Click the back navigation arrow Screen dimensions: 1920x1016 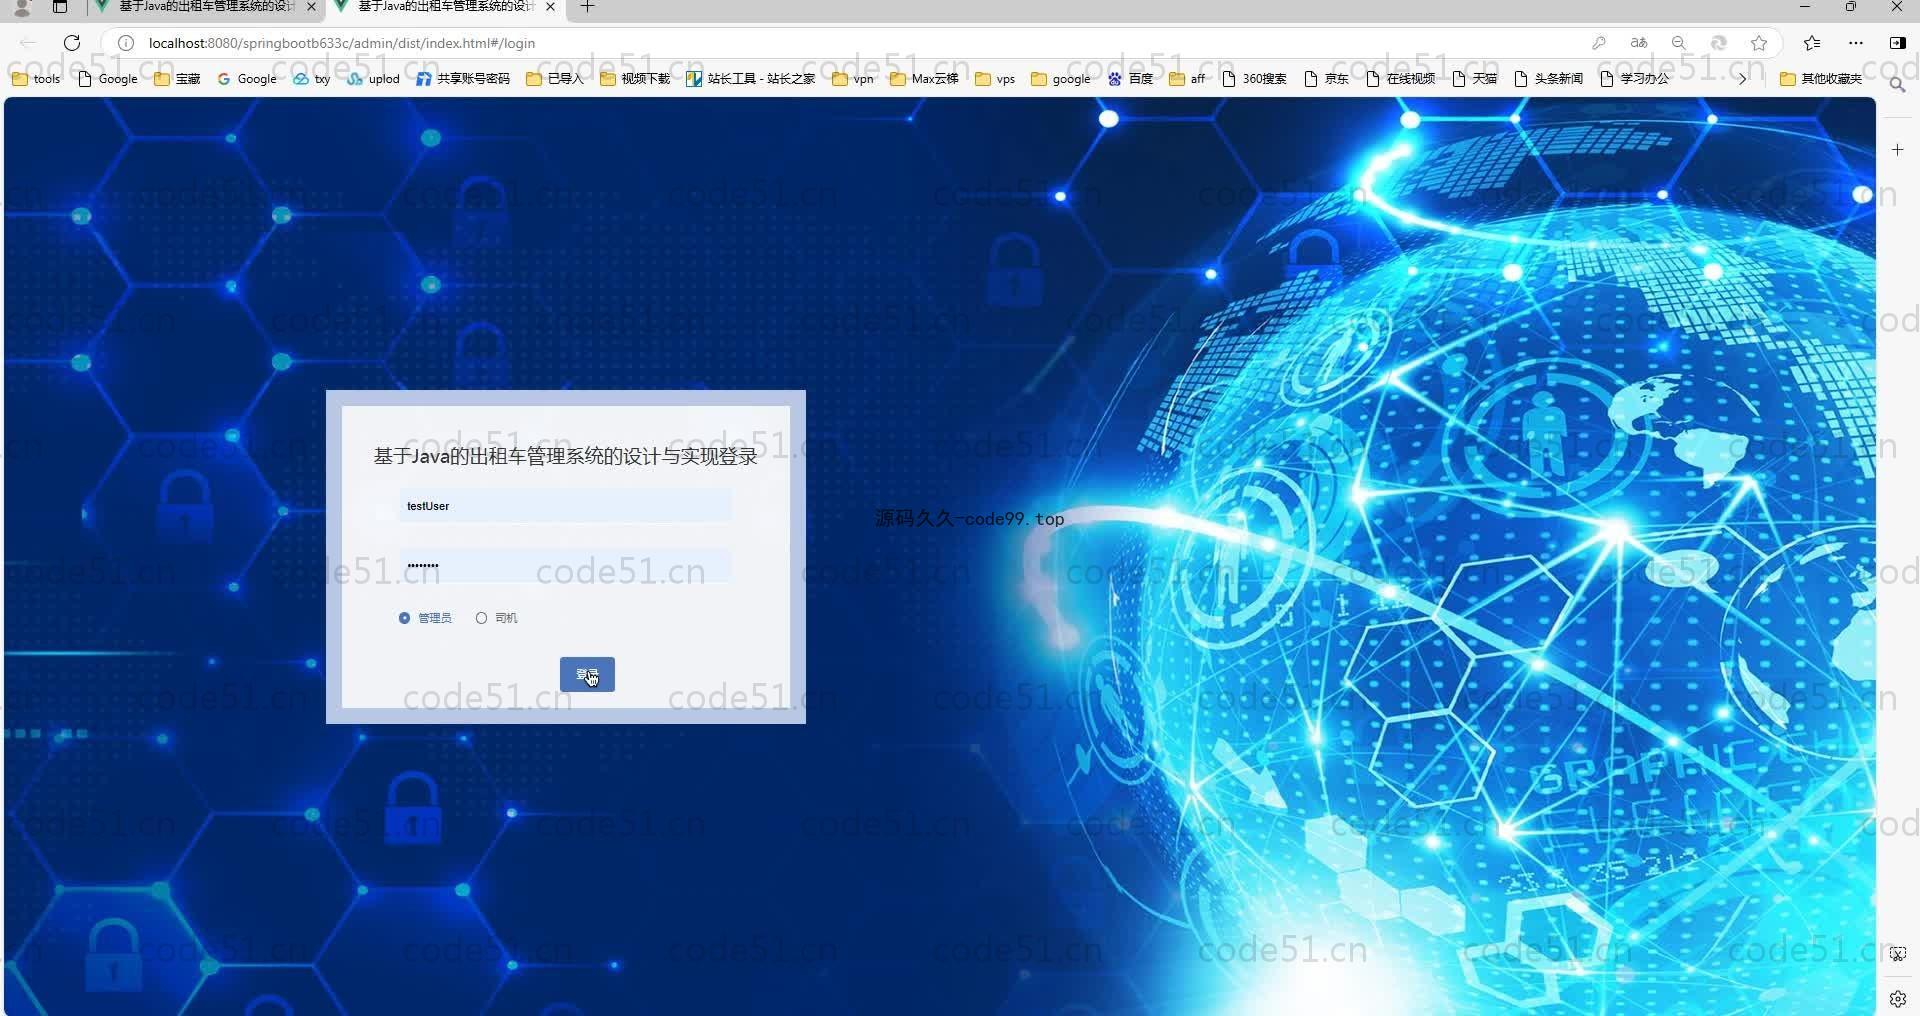pos(28,43)
